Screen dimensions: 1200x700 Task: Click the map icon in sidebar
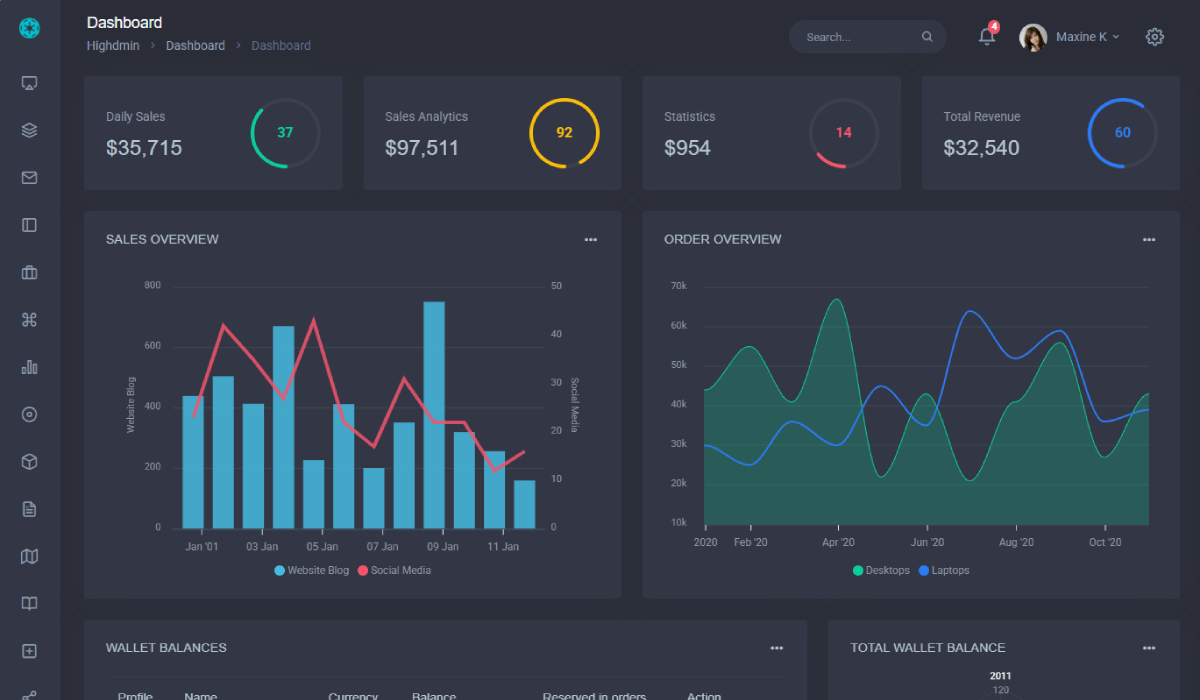[29, 557]
